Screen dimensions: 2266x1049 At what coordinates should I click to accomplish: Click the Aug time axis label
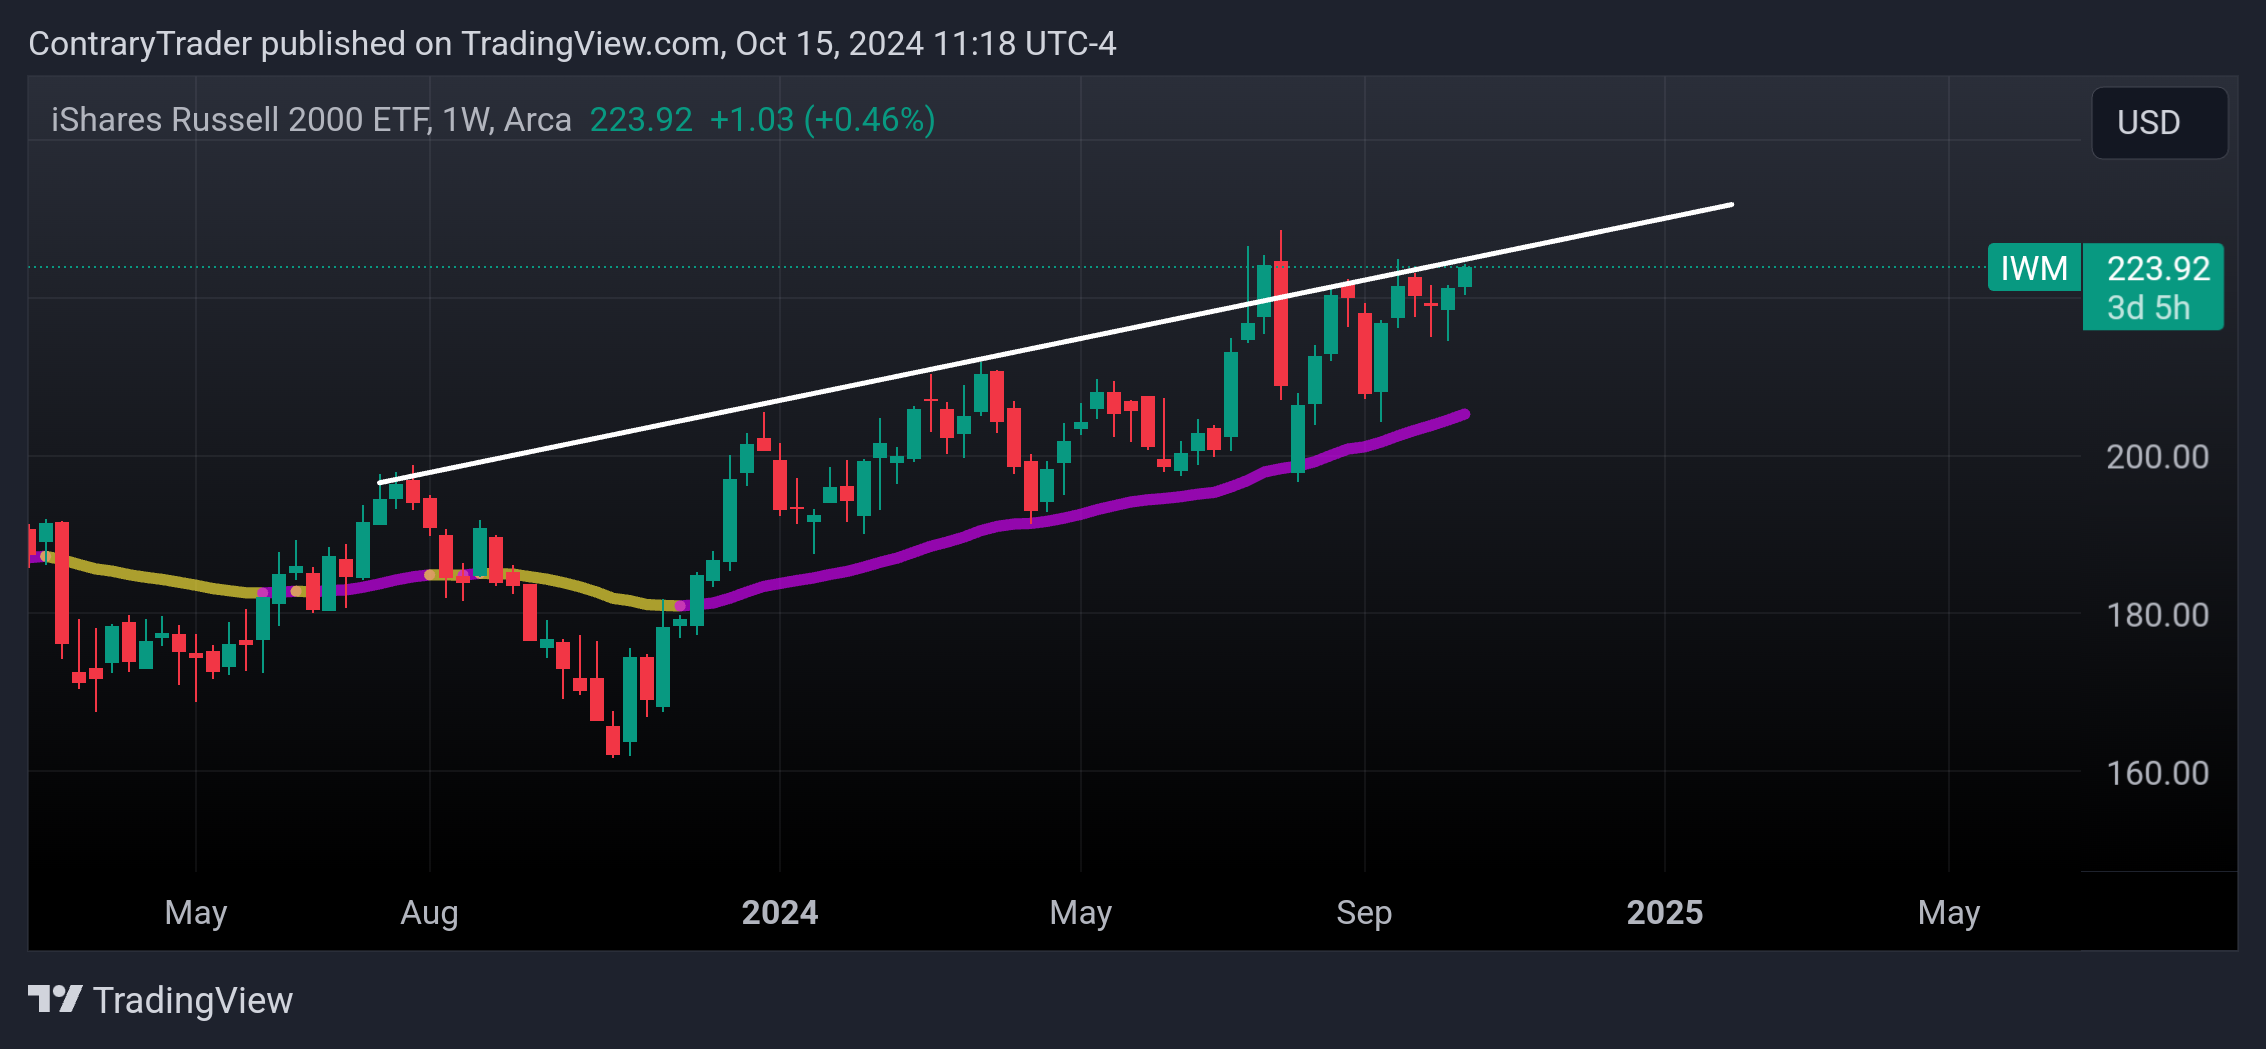click(429, 913)
